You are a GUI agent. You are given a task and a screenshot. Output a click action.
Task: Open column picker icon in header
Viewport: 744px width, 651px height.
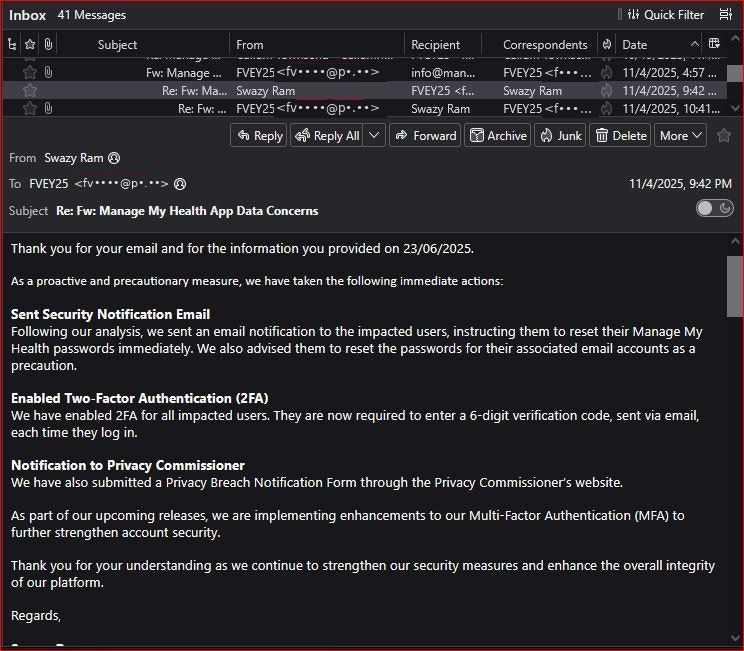[714, 44]
